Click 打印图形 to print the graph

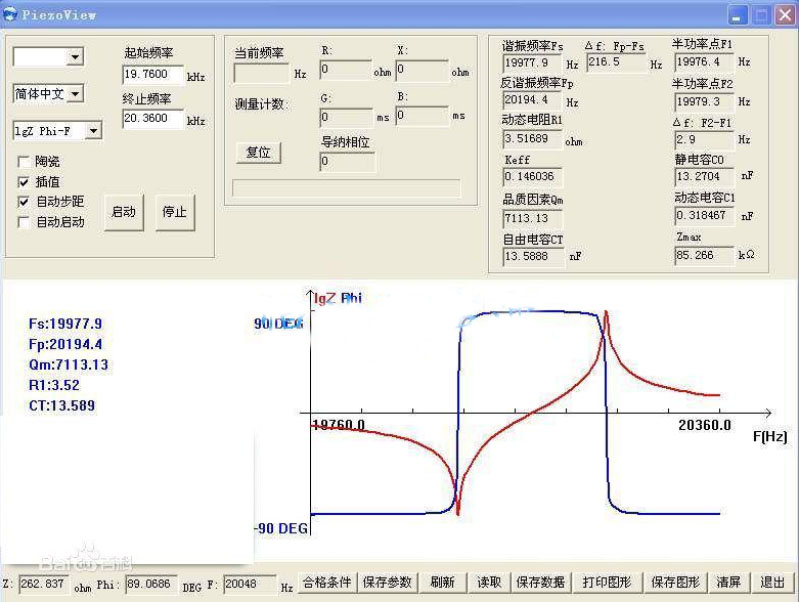(x=607, y=582)
